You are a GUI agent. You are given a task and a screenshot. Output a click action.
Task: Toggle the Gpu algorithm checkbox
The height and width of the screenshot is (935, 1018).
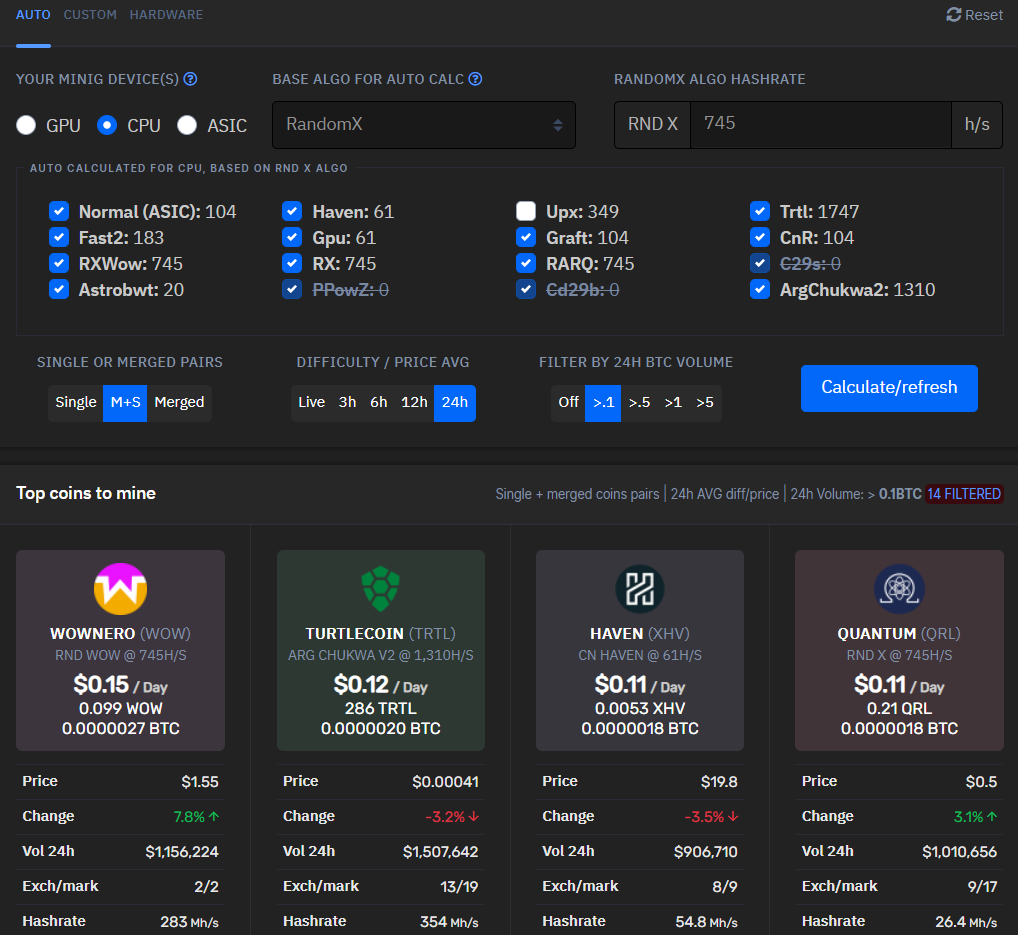[292, 237]
